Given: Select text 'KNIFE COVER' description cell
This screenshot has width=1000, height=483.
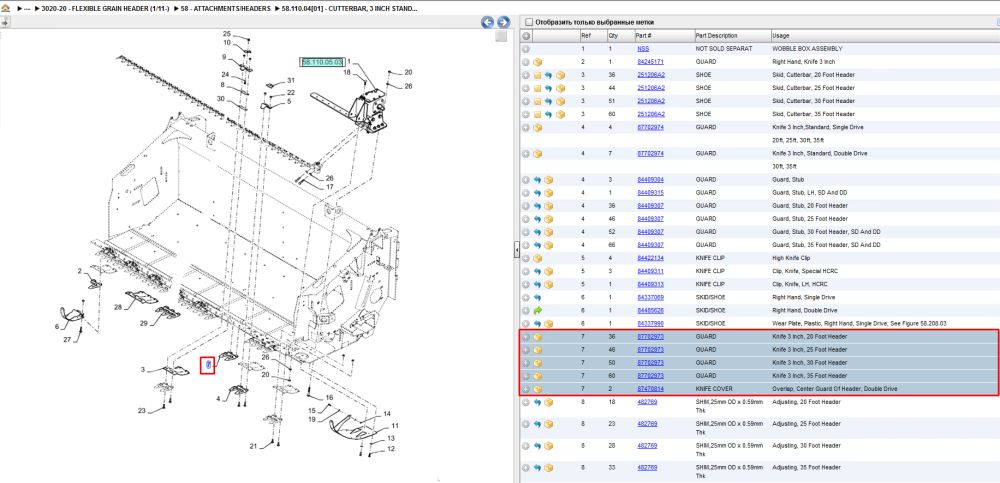Looking at the screenshot, I should coord(714,389).
